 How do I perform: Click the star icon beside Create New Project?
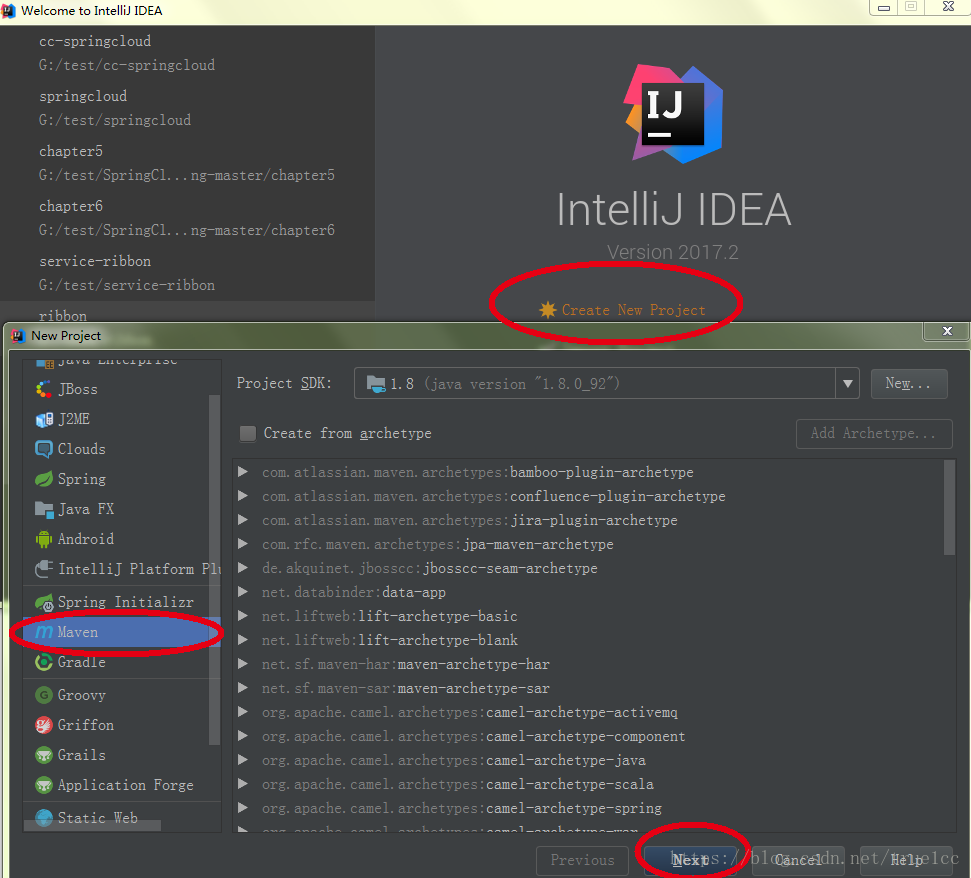(547, 310)
